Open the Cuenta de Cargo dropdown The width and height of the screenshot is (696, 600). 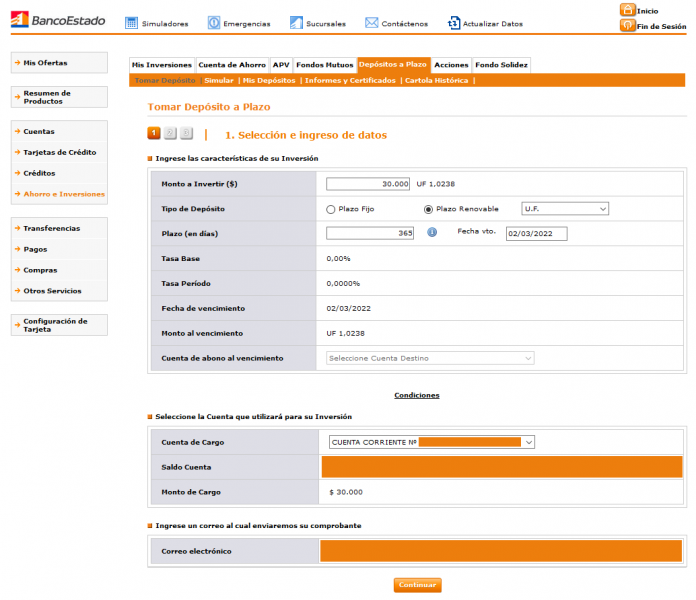432,442
